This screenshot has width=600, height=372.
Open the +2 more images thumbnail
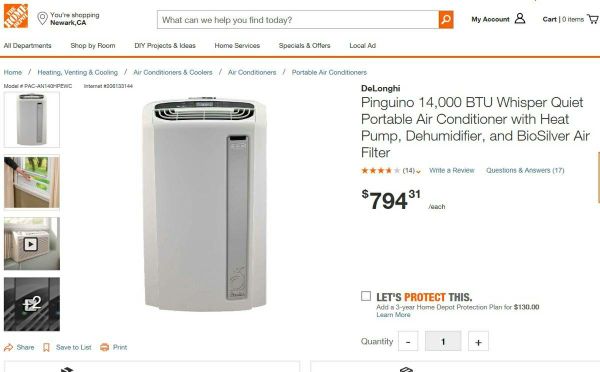[32, 304]
